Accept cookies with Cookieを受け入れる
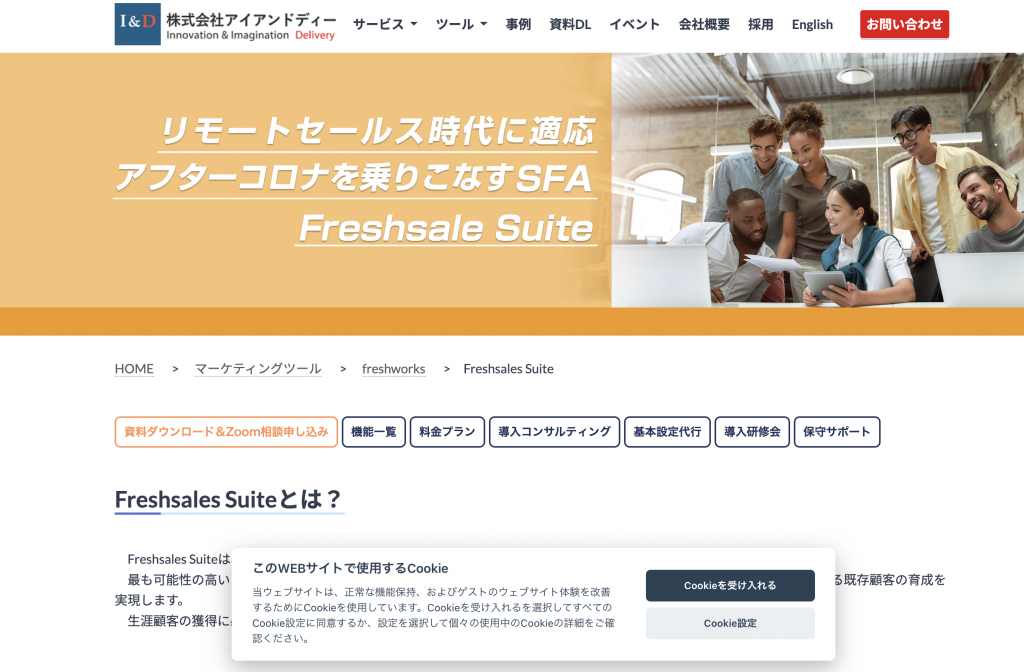This screenshot has height=672, width=1024. pyautogui.click(x=730, y=586)
